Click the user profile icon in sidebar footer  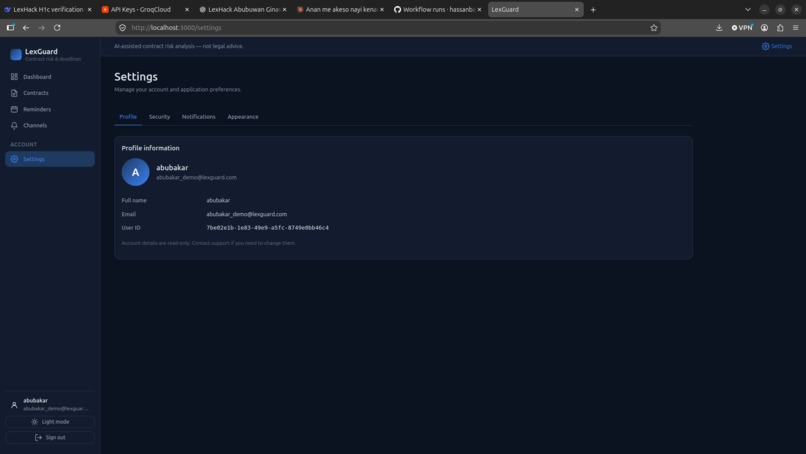[x=14, y=405]
